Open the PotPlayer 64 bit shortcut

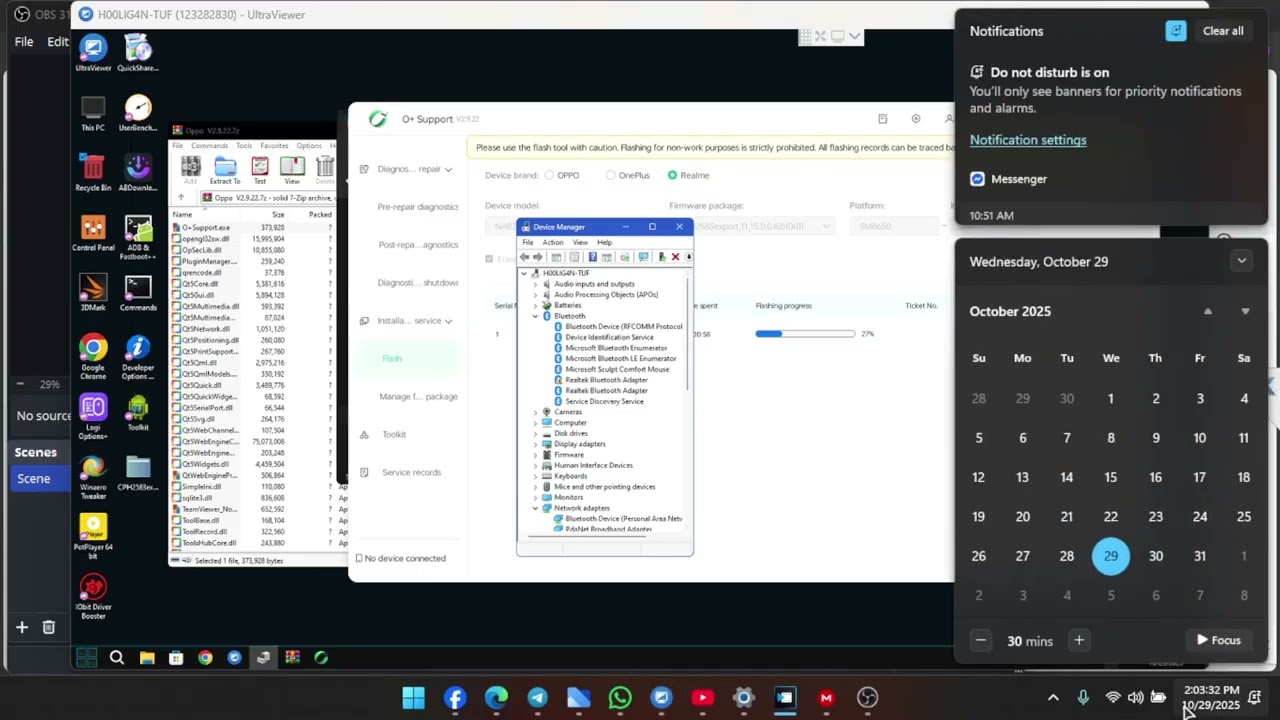(x=93, y=537)
